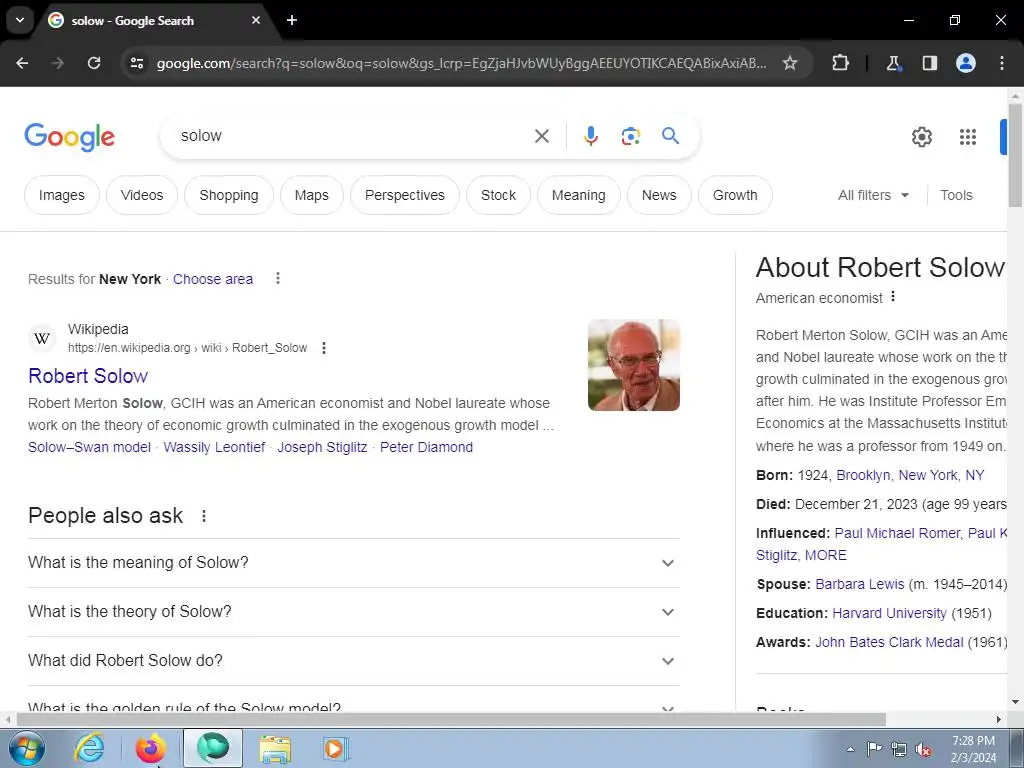Toggle the side panel icon

click(x=930, y=63)
